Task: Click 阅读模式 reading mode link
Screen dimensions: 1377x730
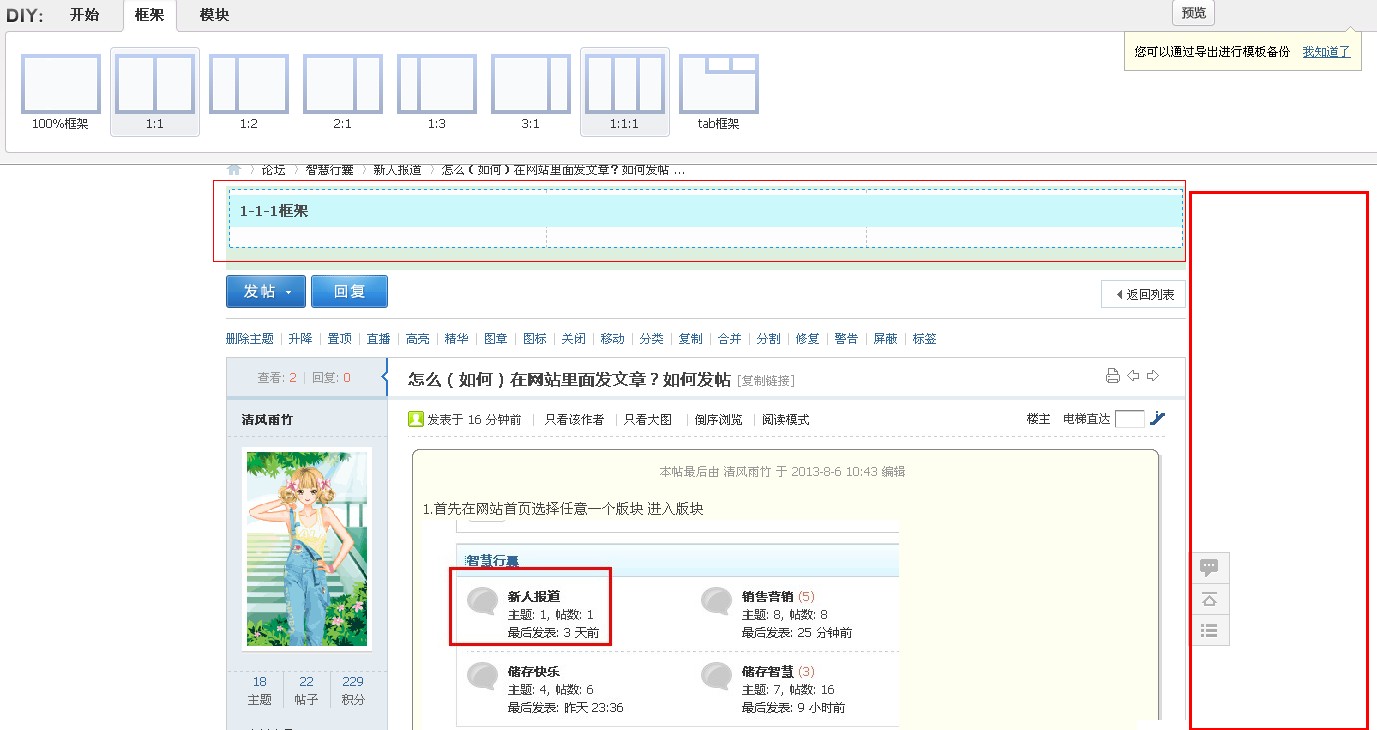Action: (x=786, y=420)
